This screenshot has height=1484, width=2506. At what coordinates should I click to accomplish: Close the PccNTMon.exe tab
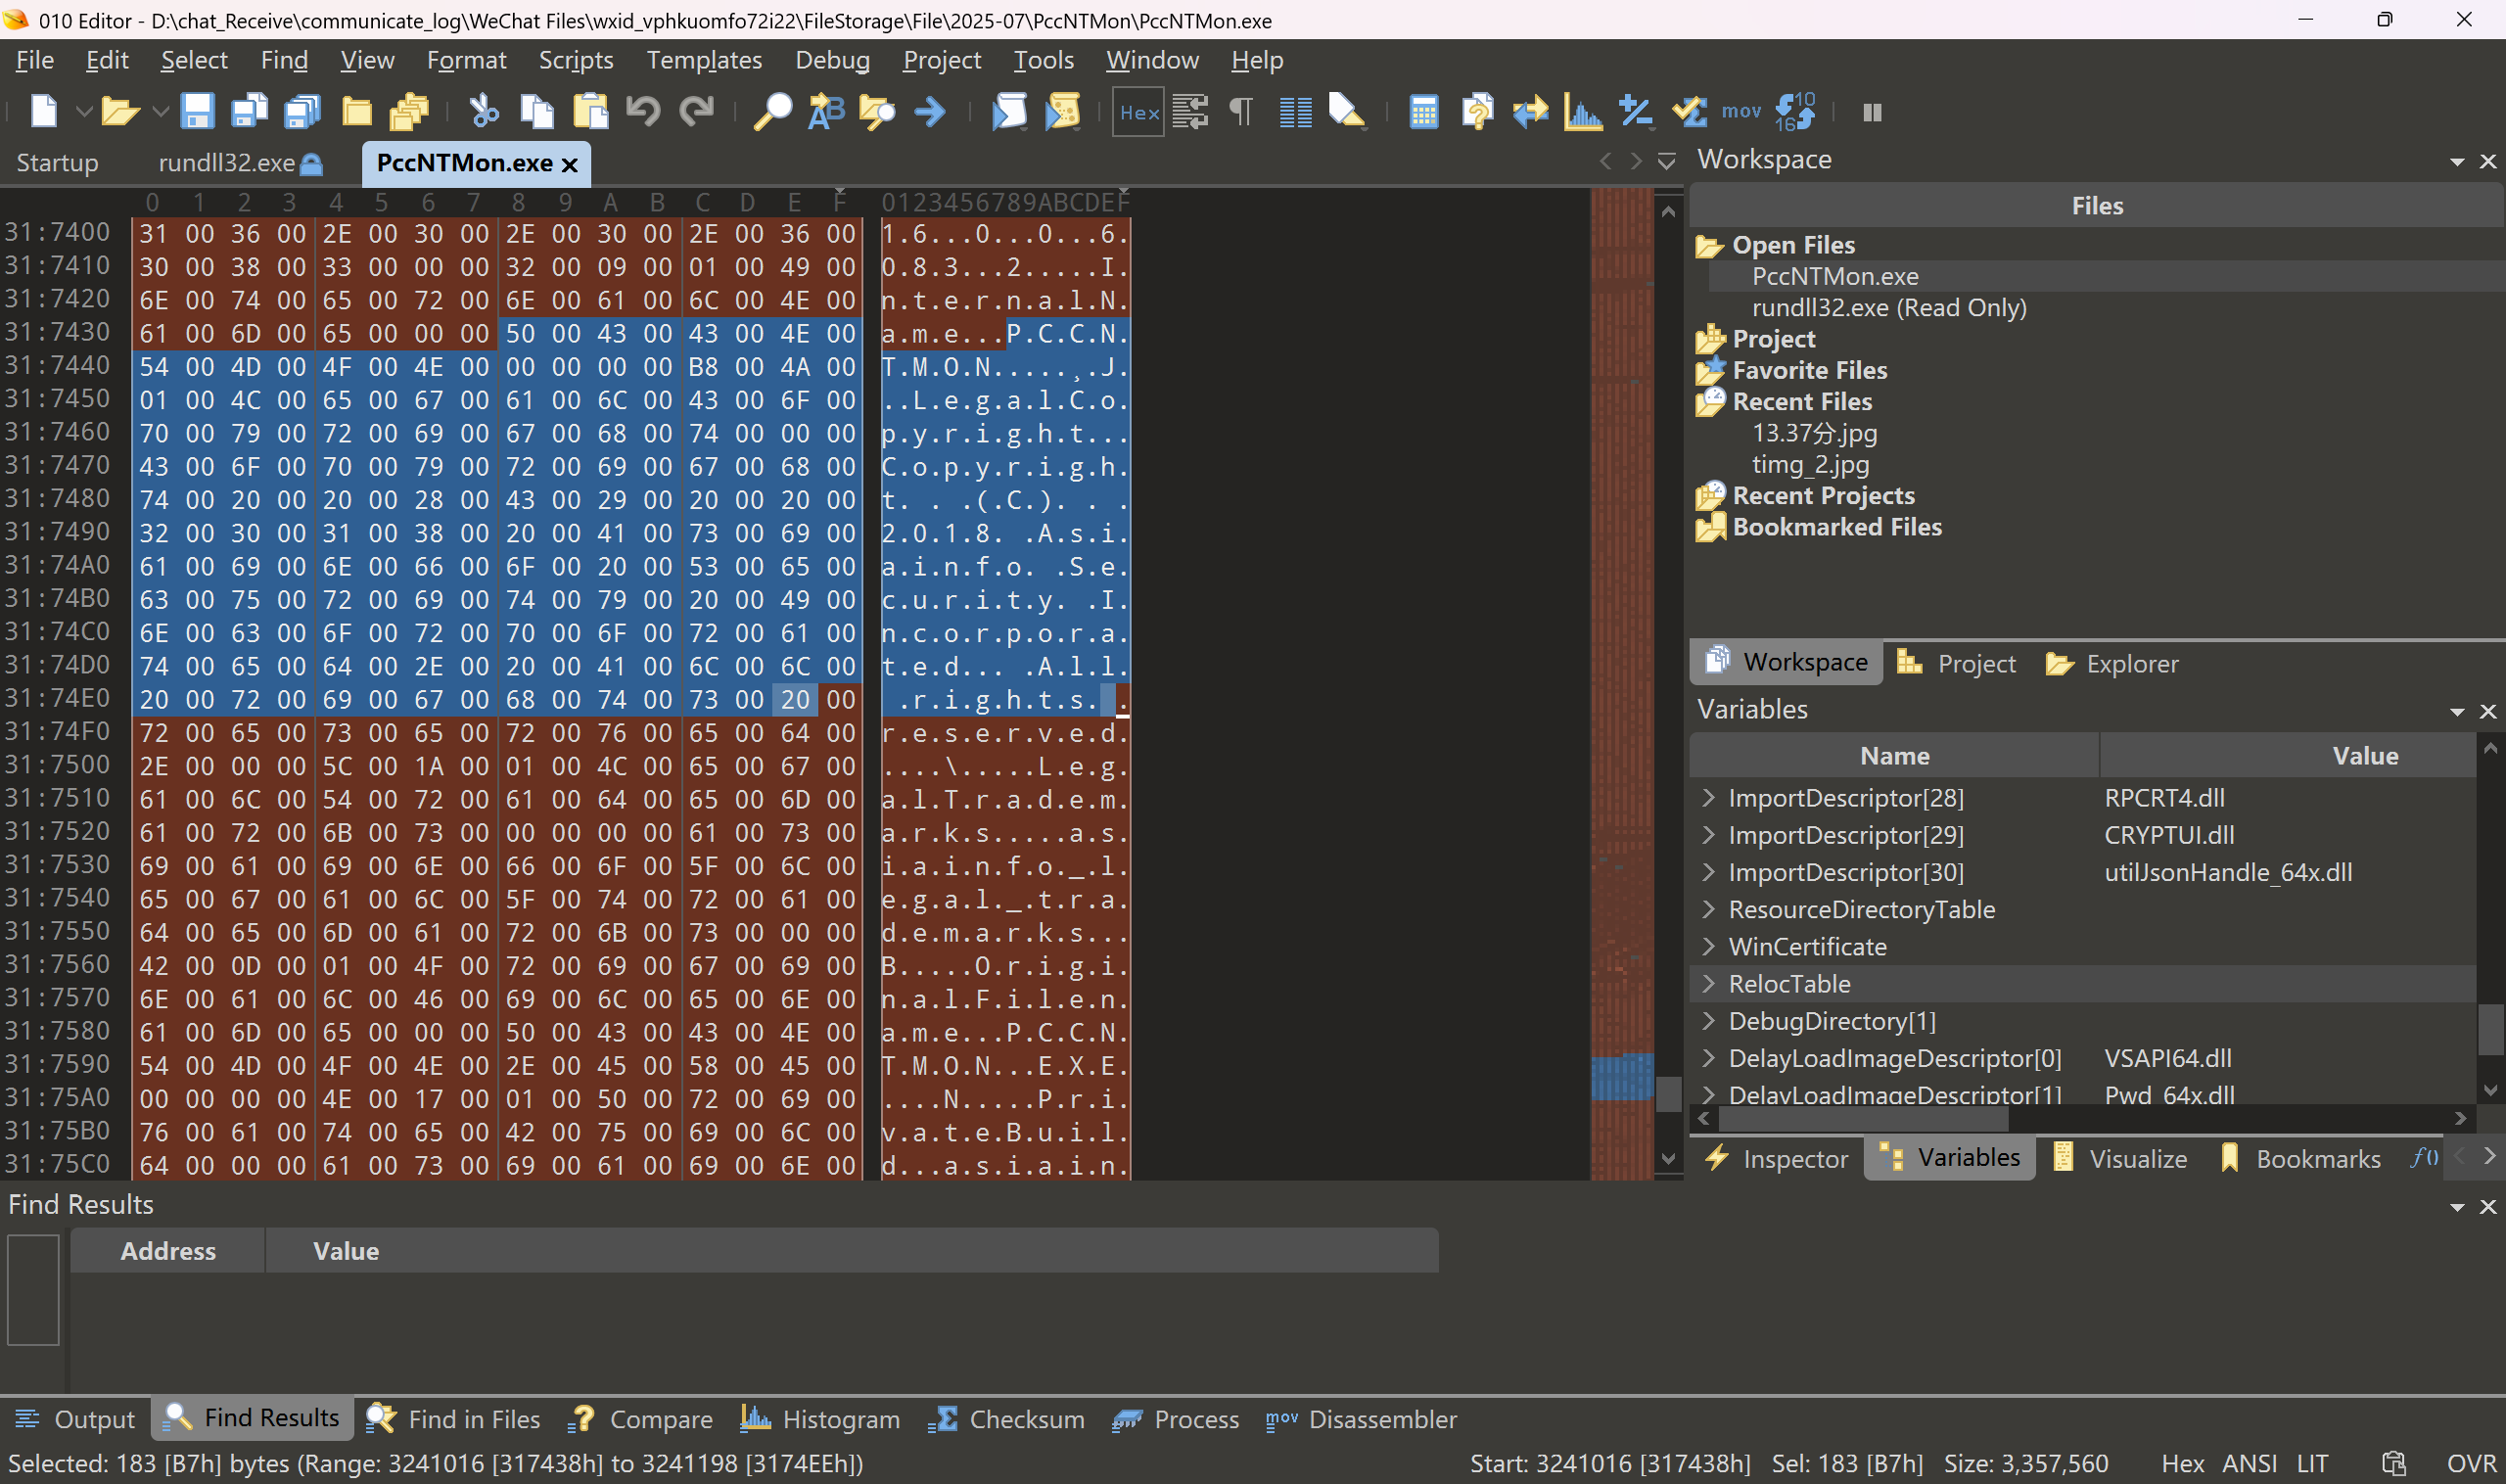coord(570,165)
